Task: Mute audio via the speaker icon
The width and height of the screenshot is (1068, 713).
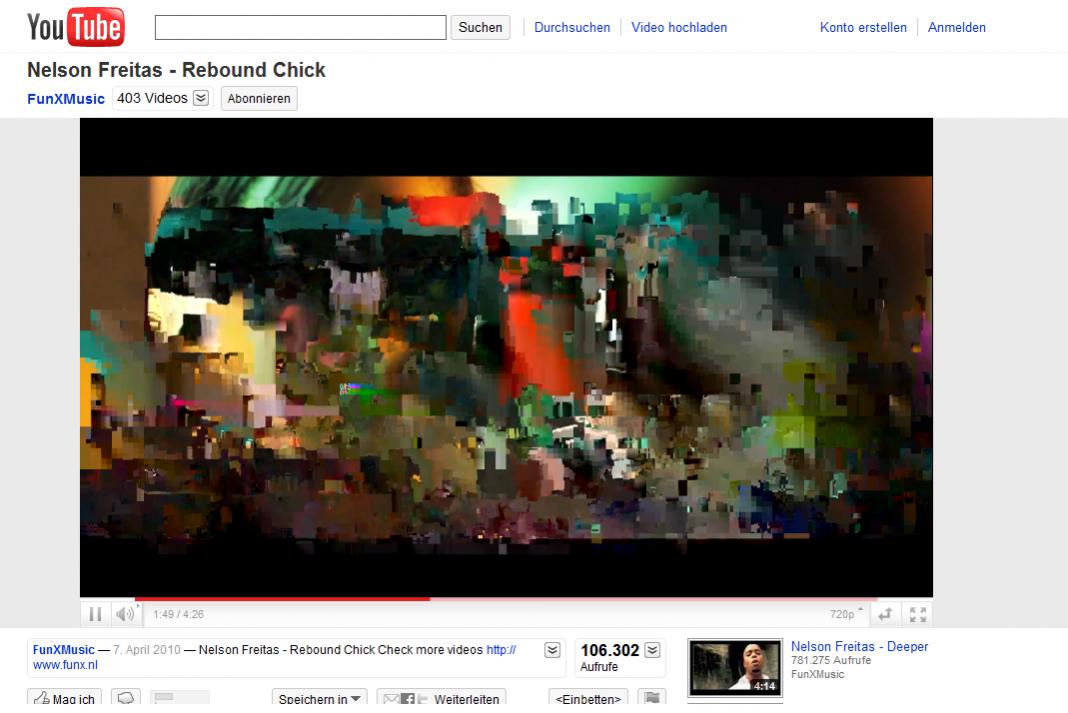Action: click(x=125, y=614)
